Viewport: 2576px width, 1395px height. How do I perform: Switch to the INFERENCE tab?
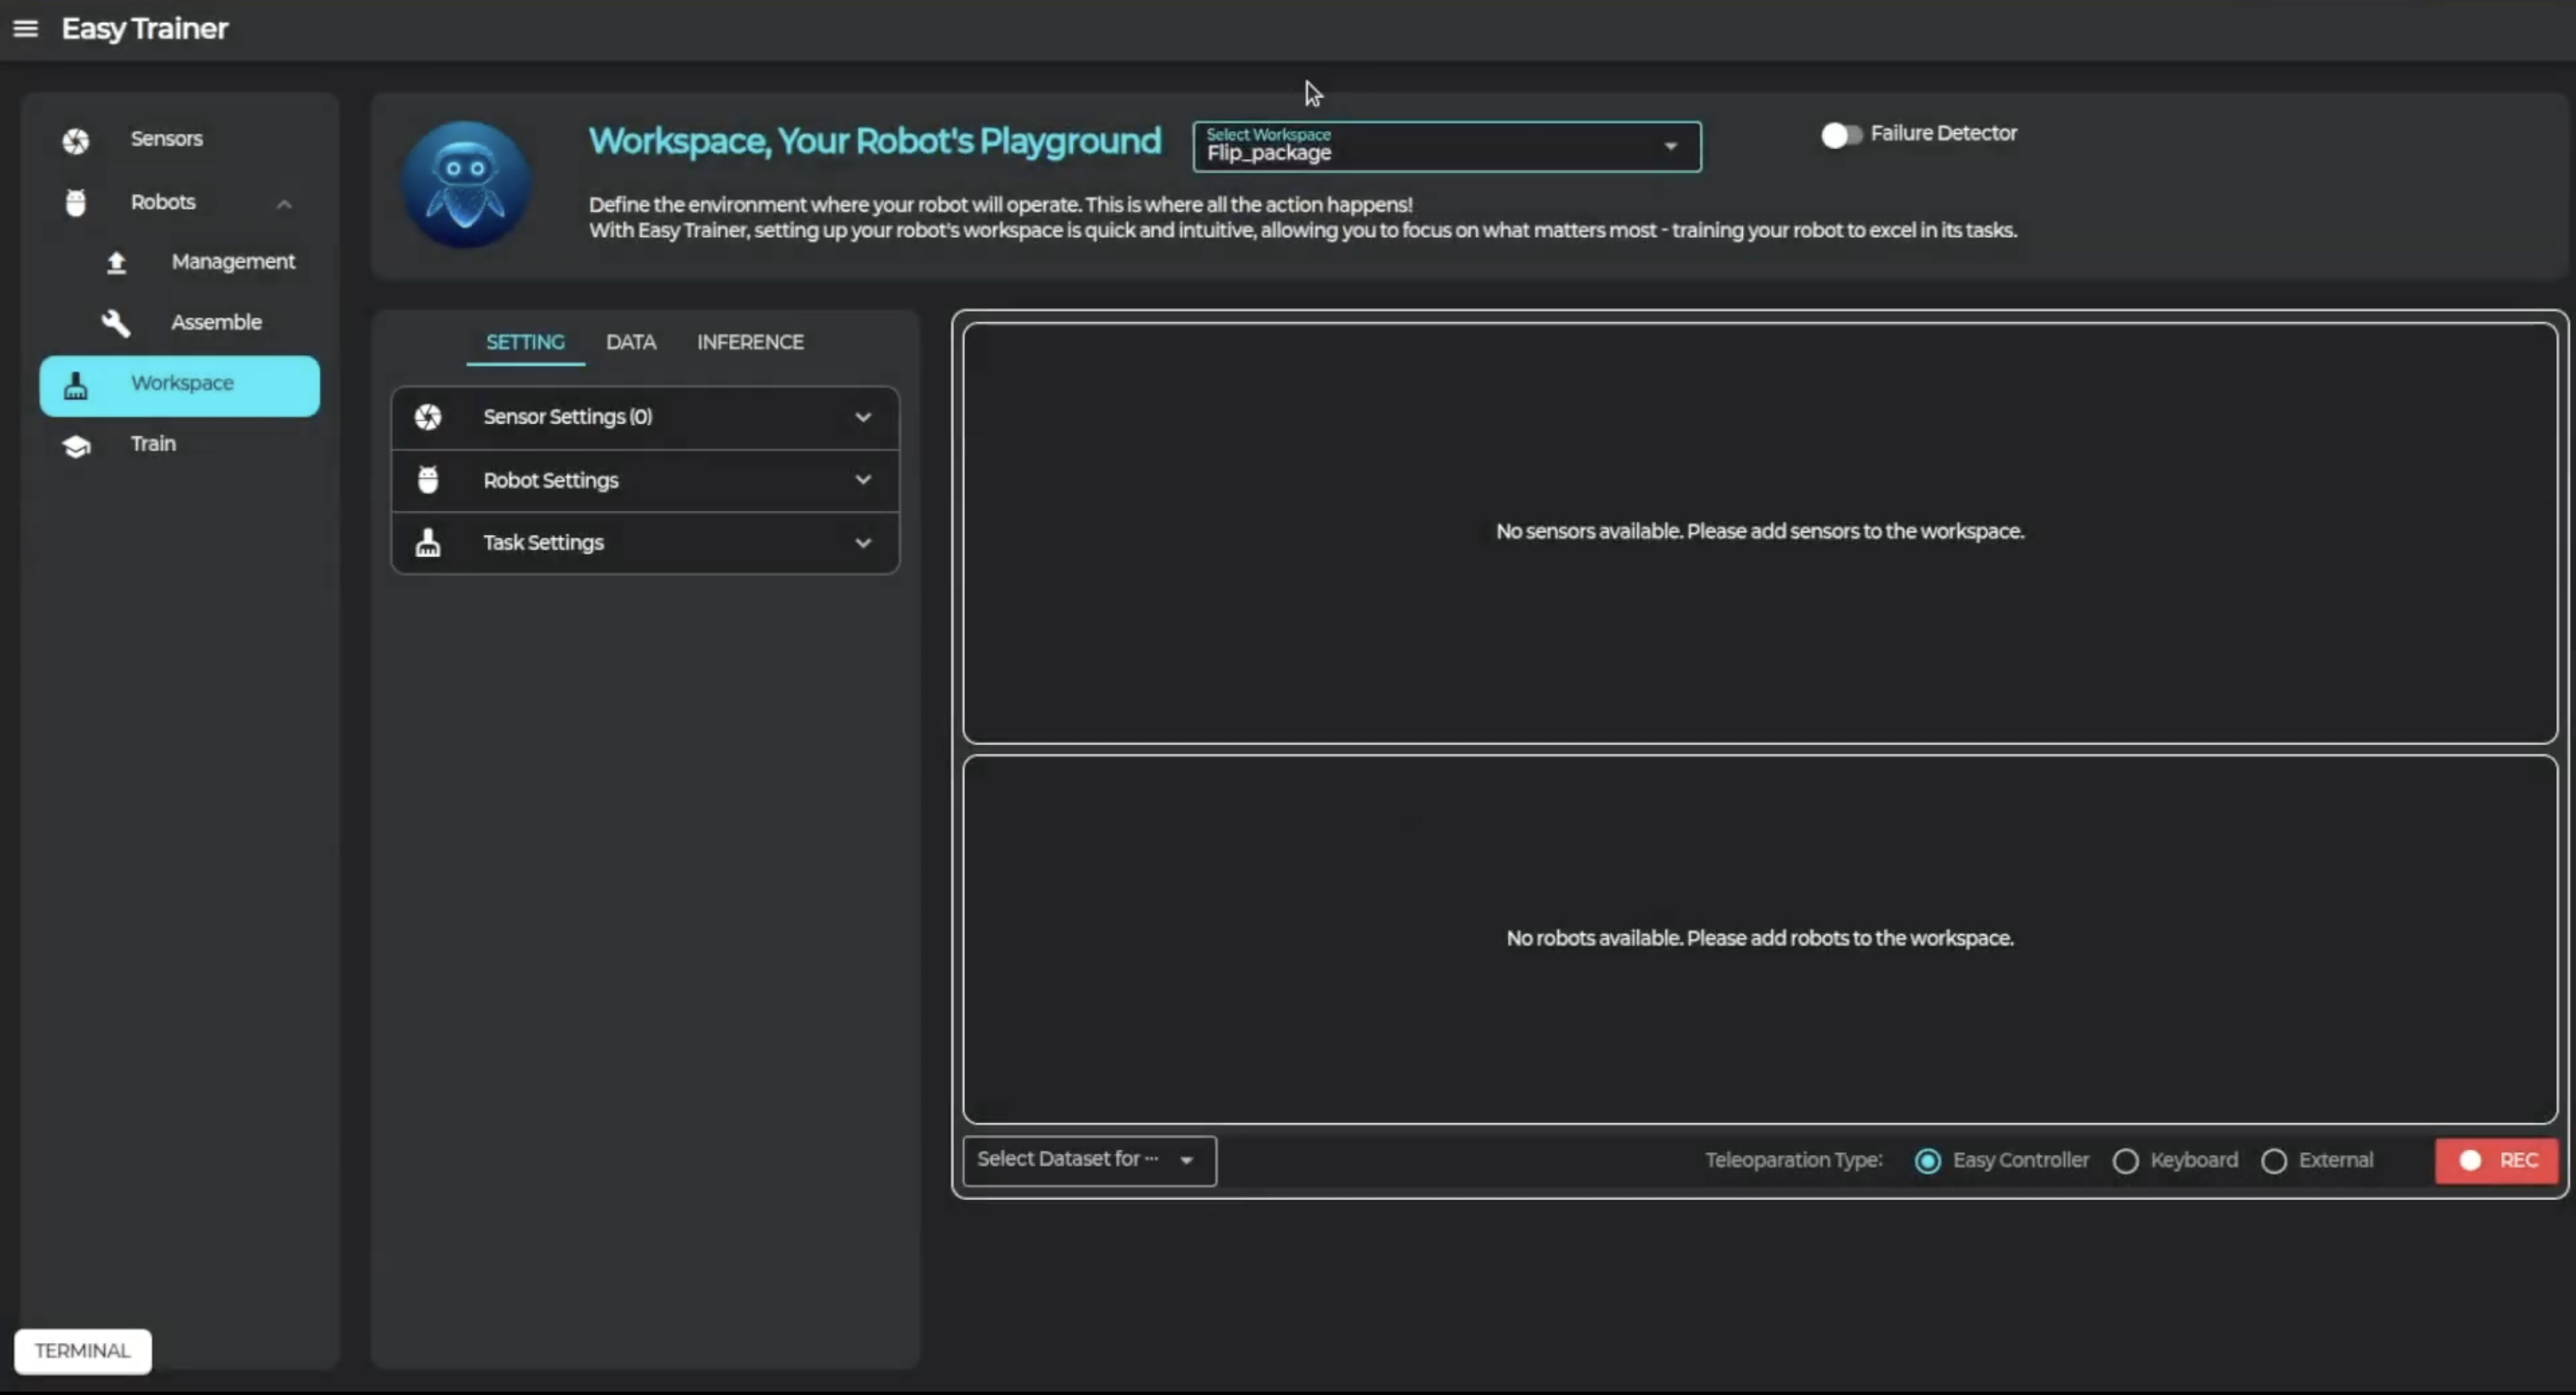click(x=750, y=342)
